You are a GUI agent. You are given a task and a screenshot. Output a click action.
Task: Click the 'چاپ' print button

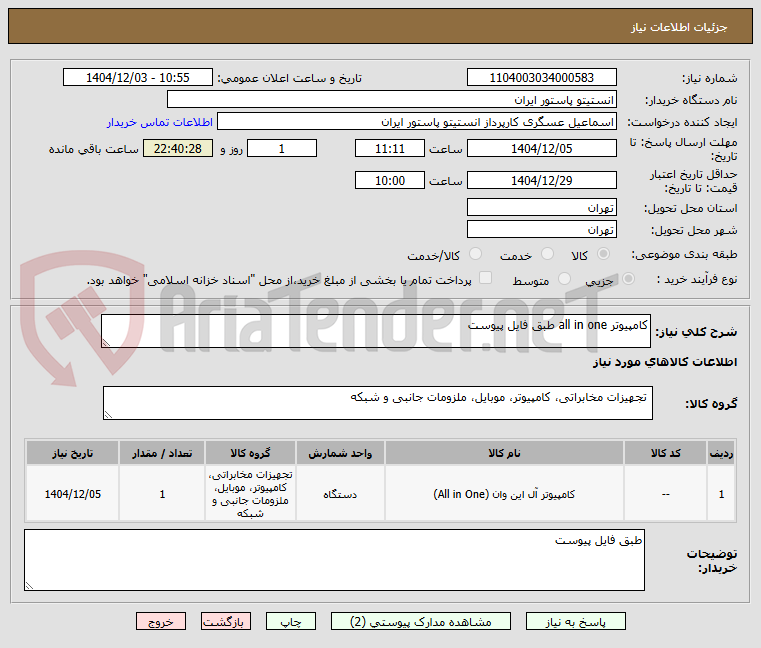pos(291,621)
